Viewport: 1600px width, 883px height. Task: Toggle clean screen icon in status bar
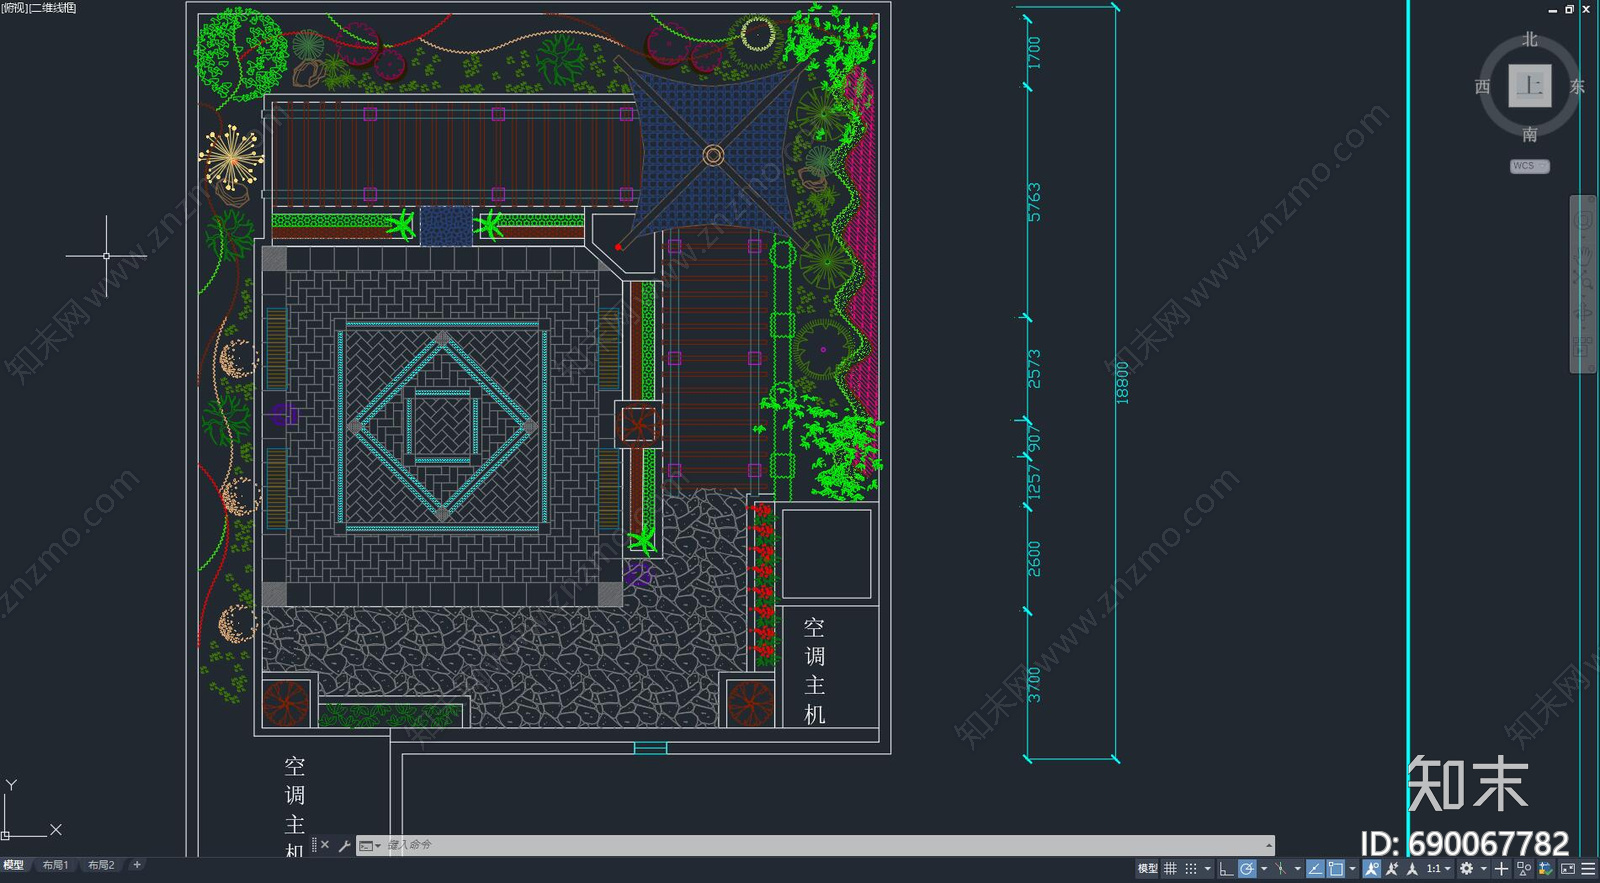[1568, 868]
